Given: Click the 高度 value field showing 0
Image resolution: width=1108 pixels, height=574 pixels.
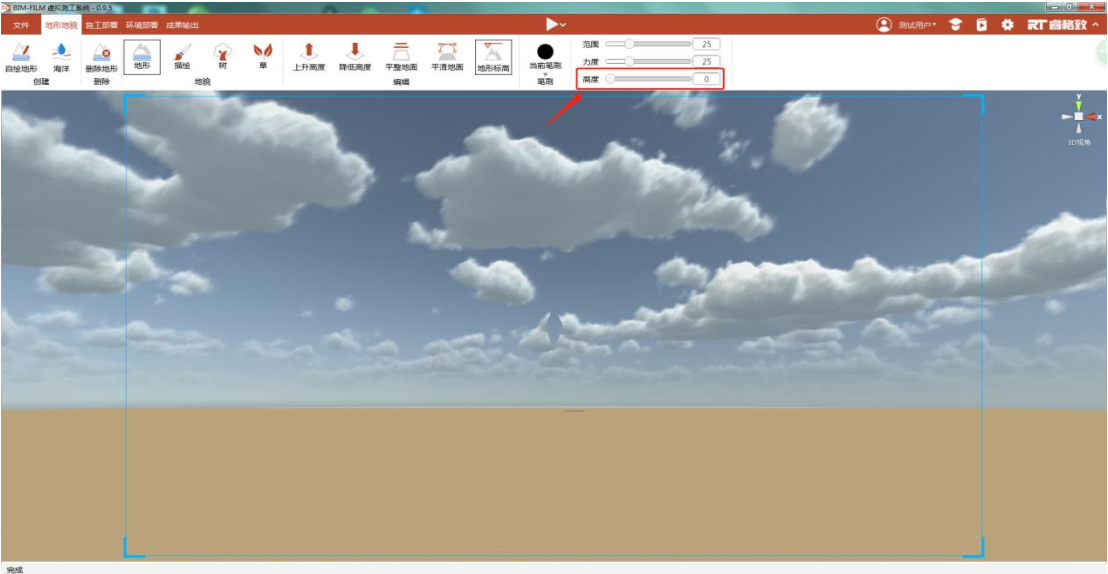Looking at the screenshot, I should tap(707, 79).
